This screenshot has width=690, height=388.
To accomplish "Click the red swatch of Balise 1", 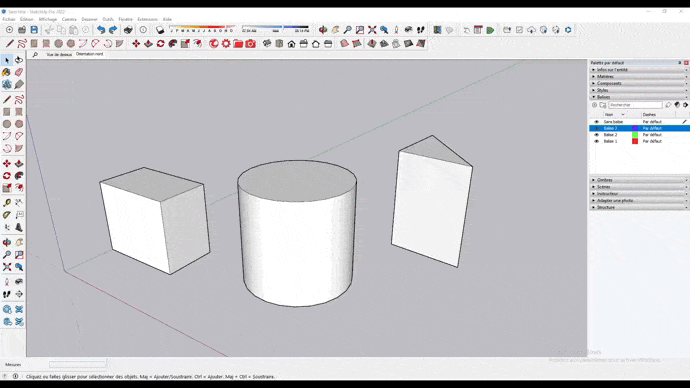I will coord(635,142).
